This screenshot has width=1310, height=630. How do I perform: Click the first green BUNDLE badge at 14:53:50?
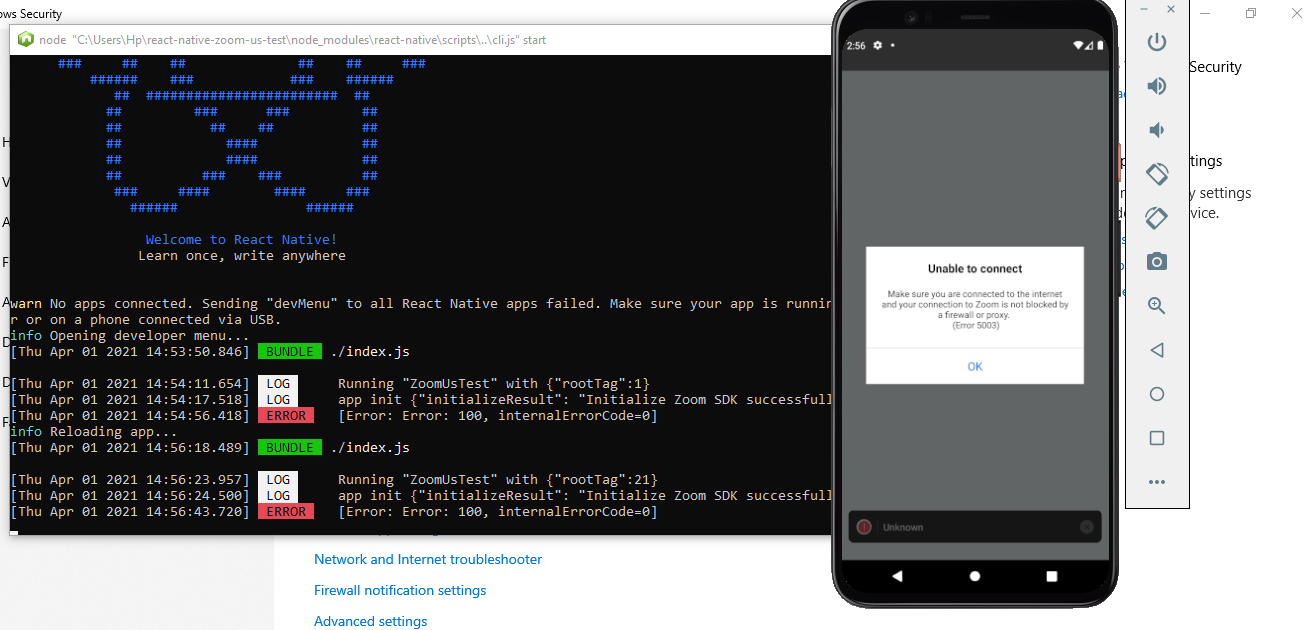[290, 352]
